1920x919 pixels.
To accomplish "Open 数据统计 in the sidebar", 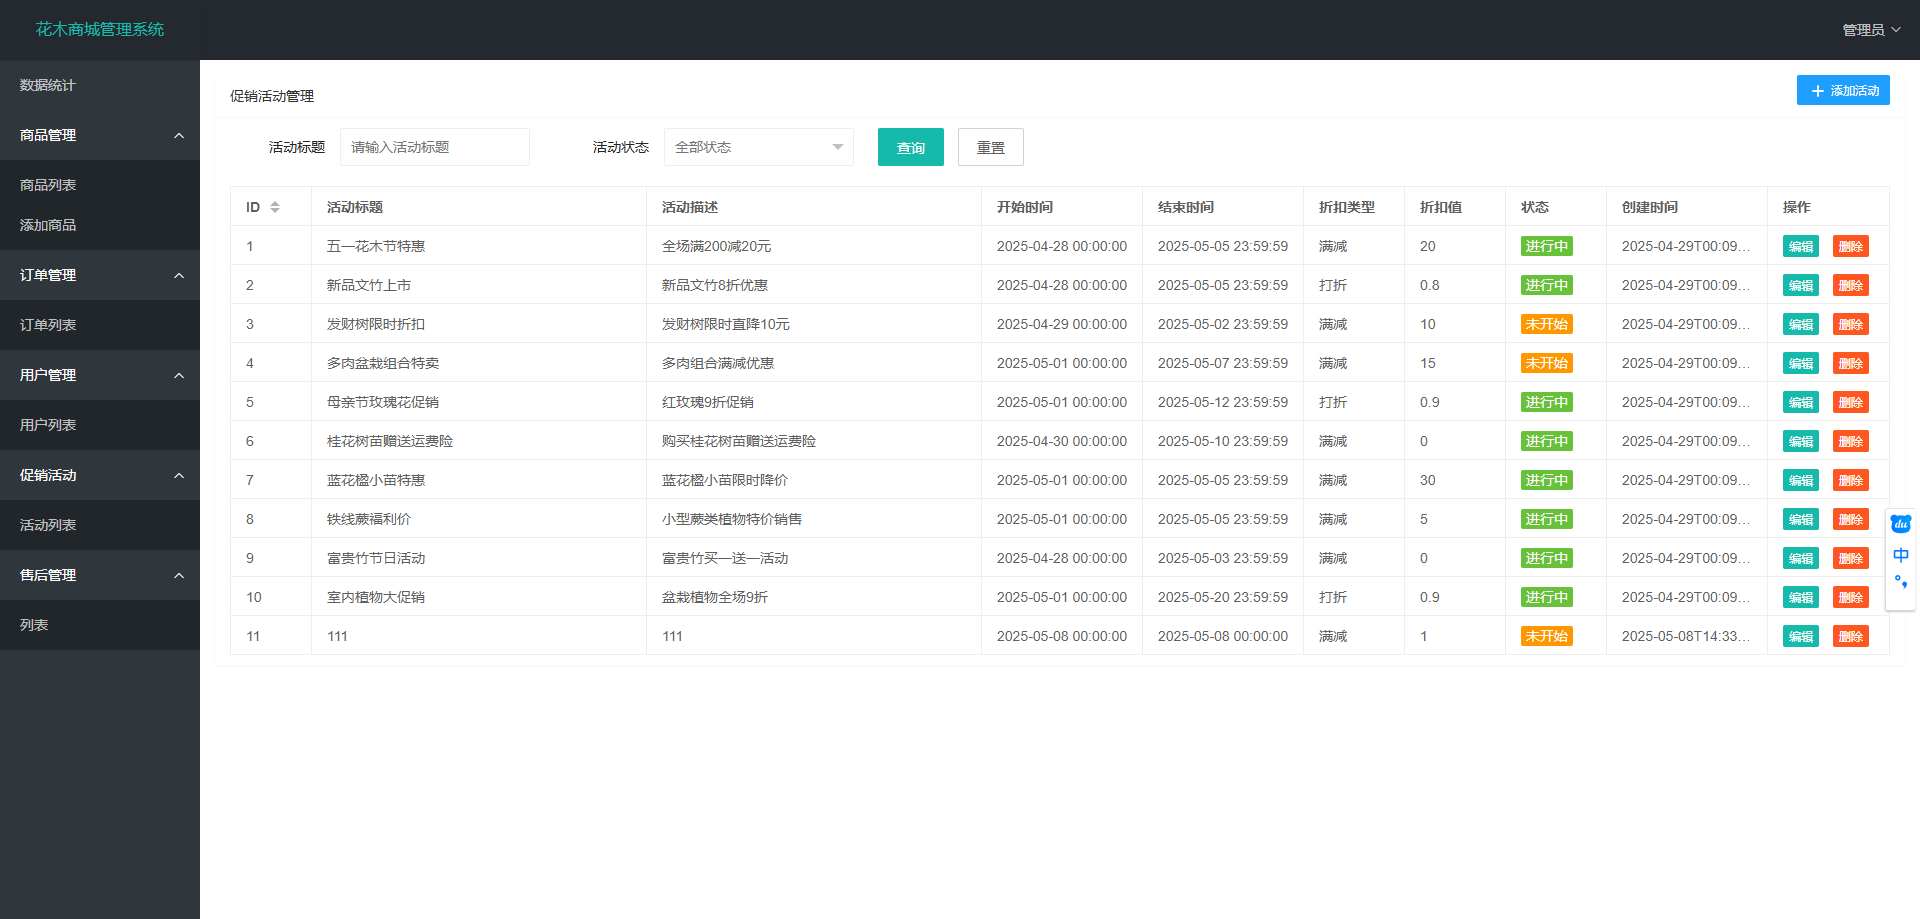I will point(100,85).
